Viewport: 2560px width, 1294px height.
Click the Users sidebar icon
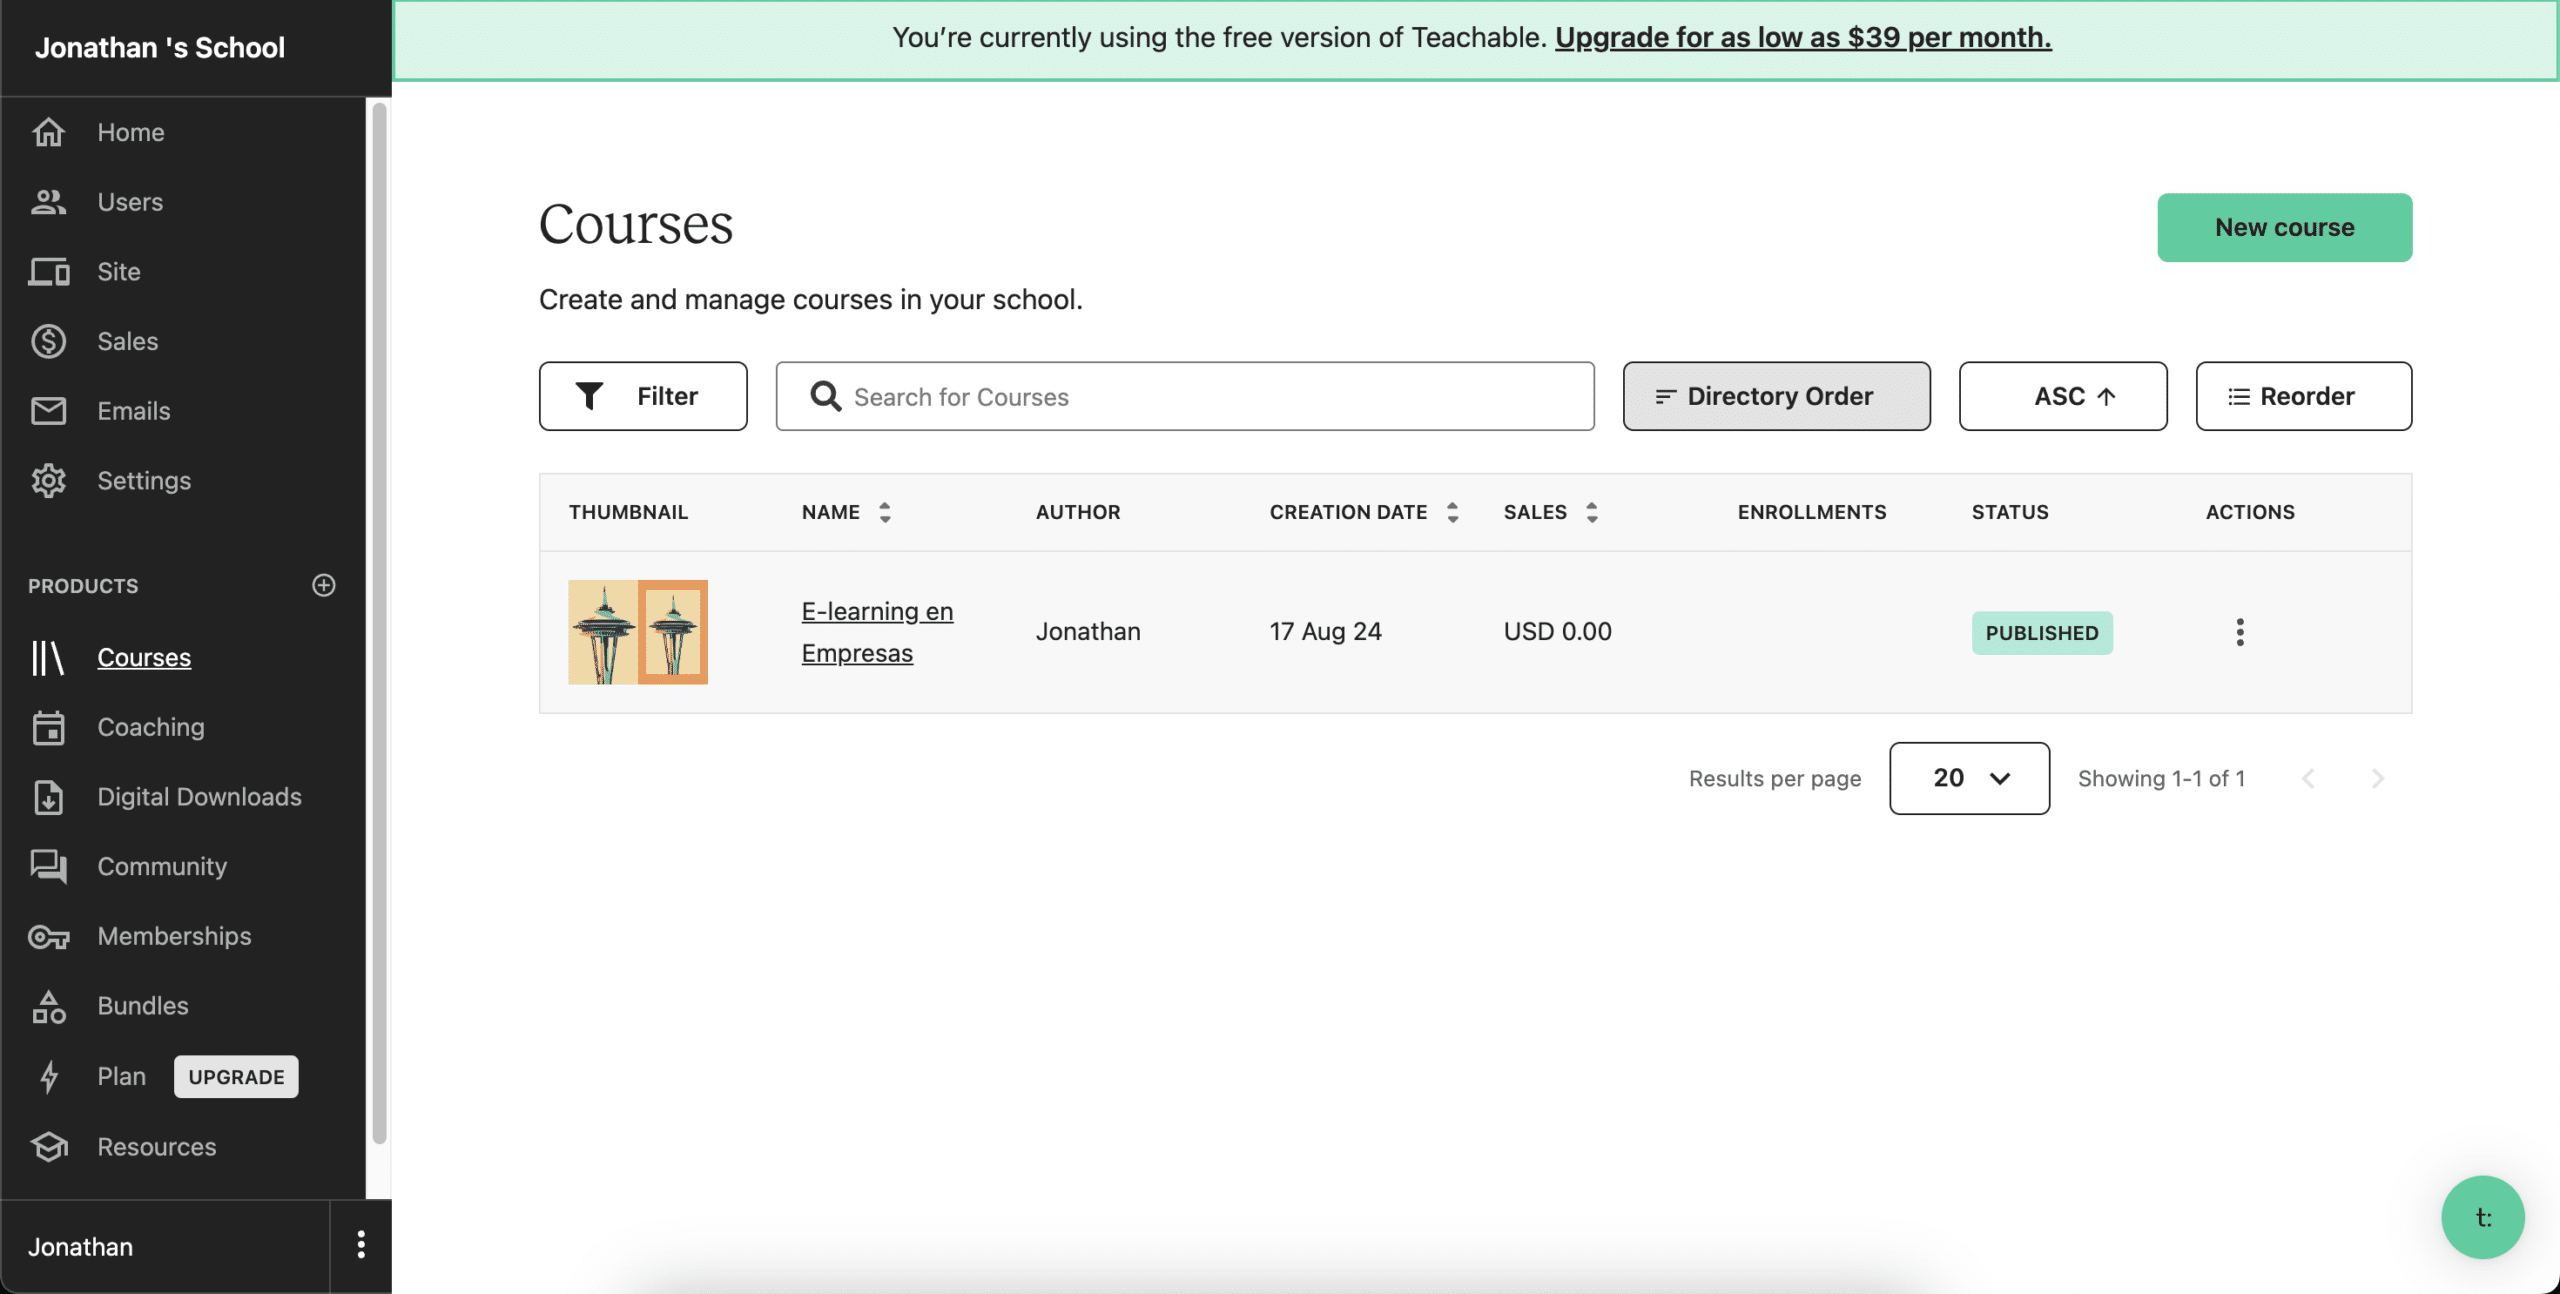[48, 203]
